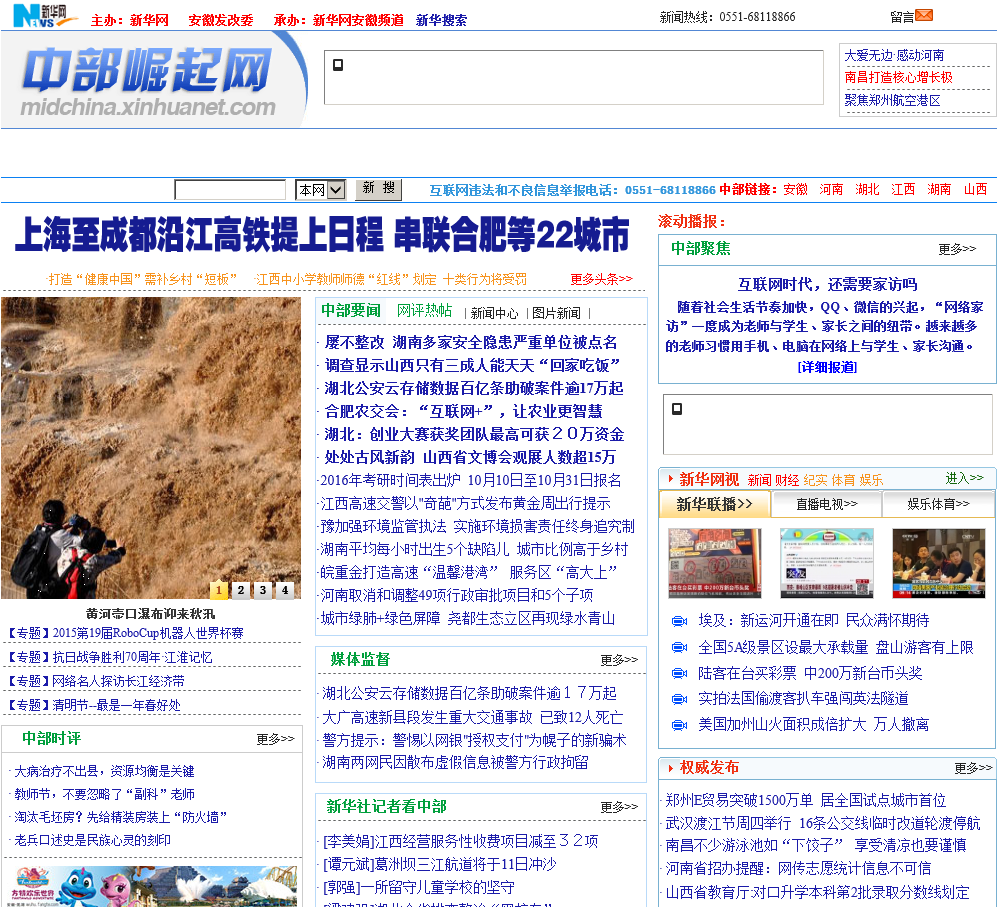Open 郑州E贸易突破1500万单 article
Screen dimensions: 998x907
[806, 800]
